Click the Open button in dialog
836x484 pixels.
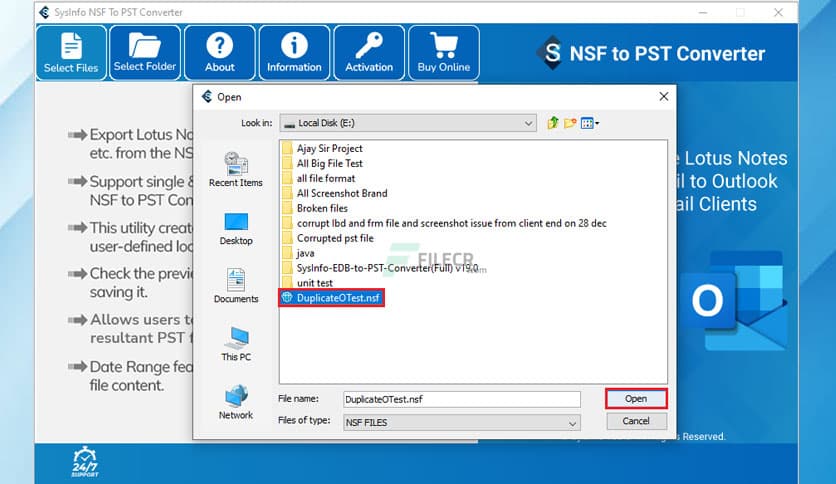pos(636,399)
